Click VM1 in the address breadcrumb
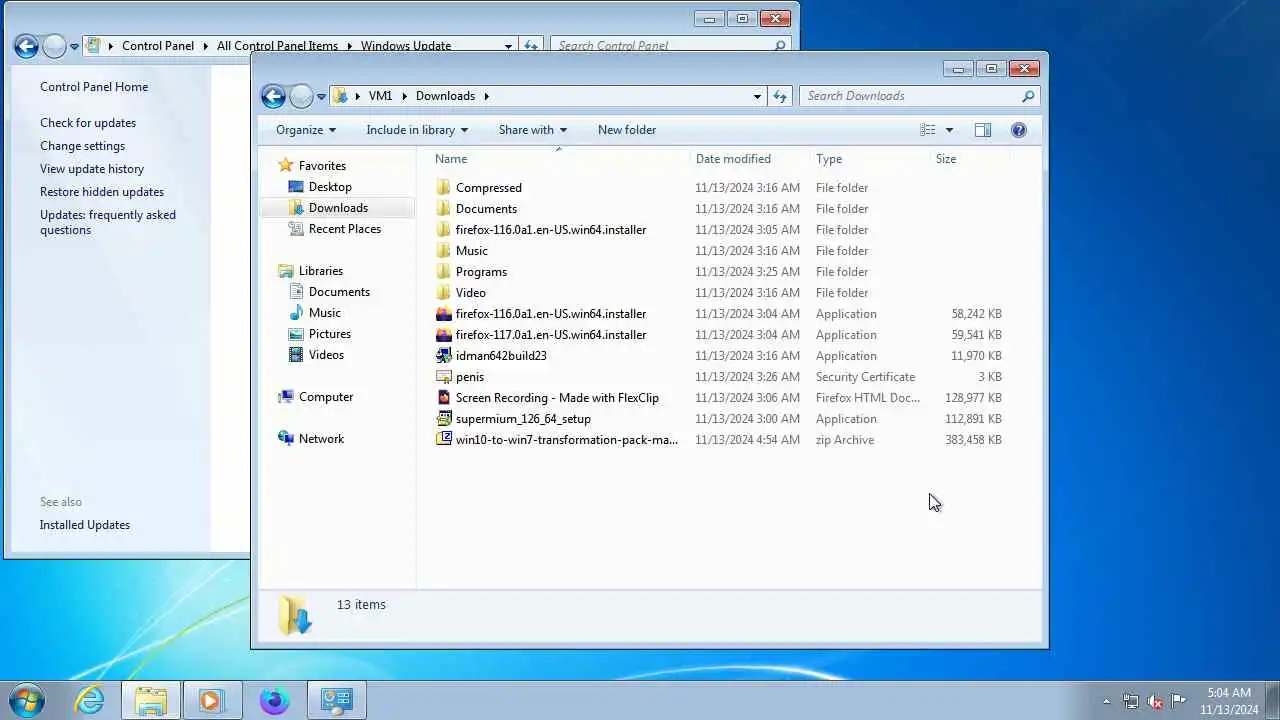Viewport: 1280px width, 720px height. coord(380,96)
